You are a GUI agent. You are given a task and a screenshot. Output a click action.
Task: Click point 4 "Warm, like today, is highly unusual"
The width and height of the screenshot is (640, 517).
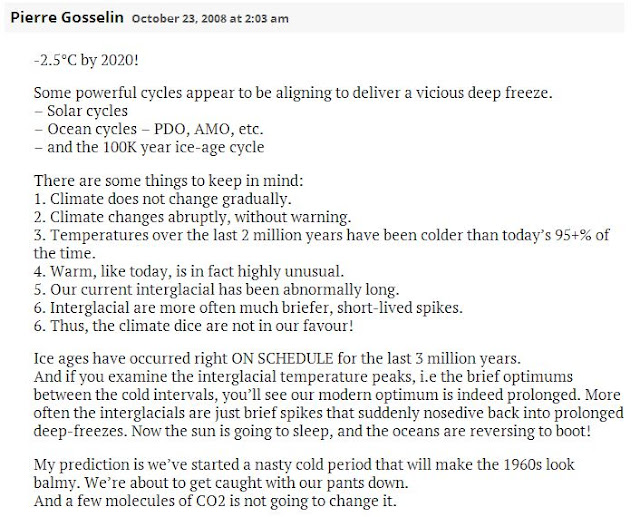pos(189,271)
